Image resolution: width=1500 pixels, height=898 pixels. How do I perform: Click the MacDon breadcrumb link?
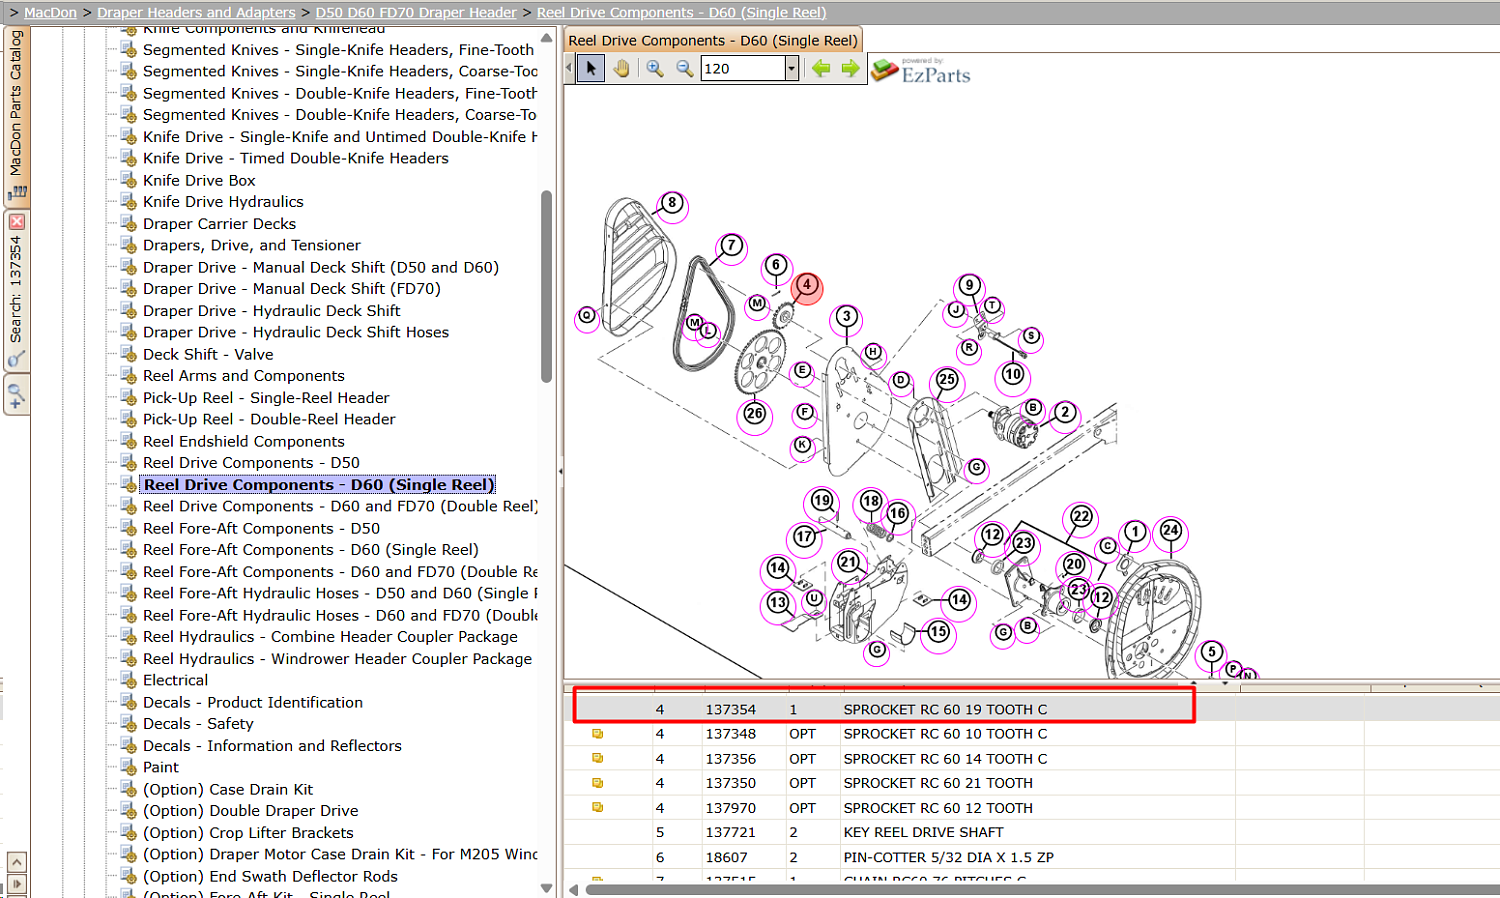(x=50, y=12)
